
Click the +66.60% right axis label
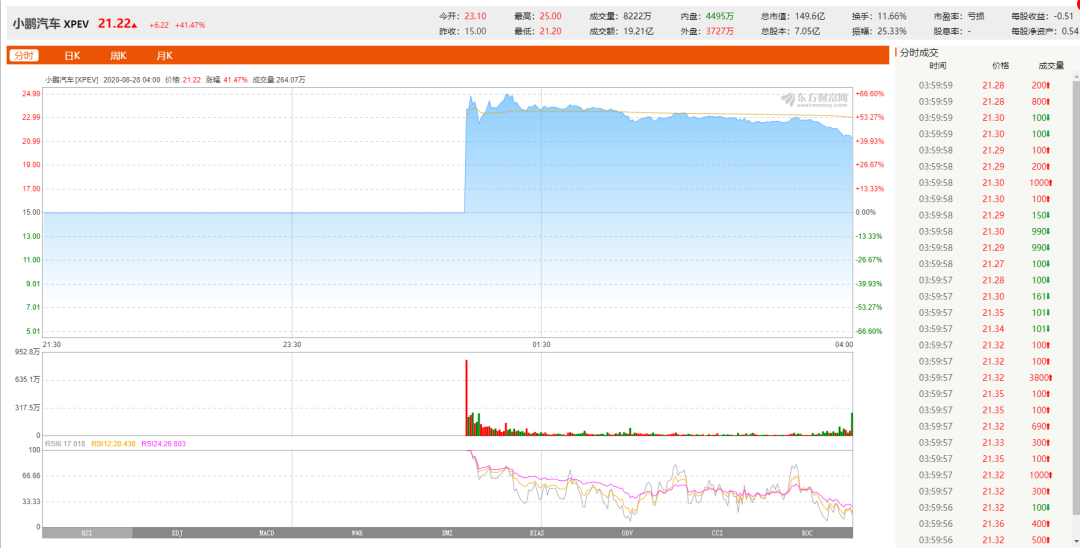[x=869, y=94]
